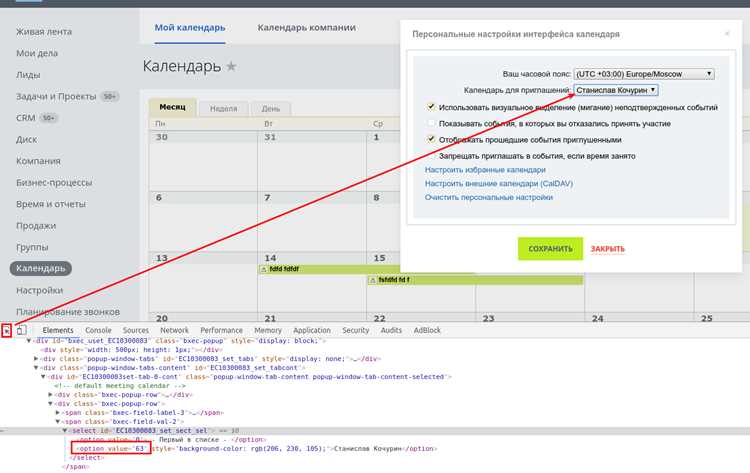
Task: Collapse the set-tab-0-cont div node
Action: (43, 377)
